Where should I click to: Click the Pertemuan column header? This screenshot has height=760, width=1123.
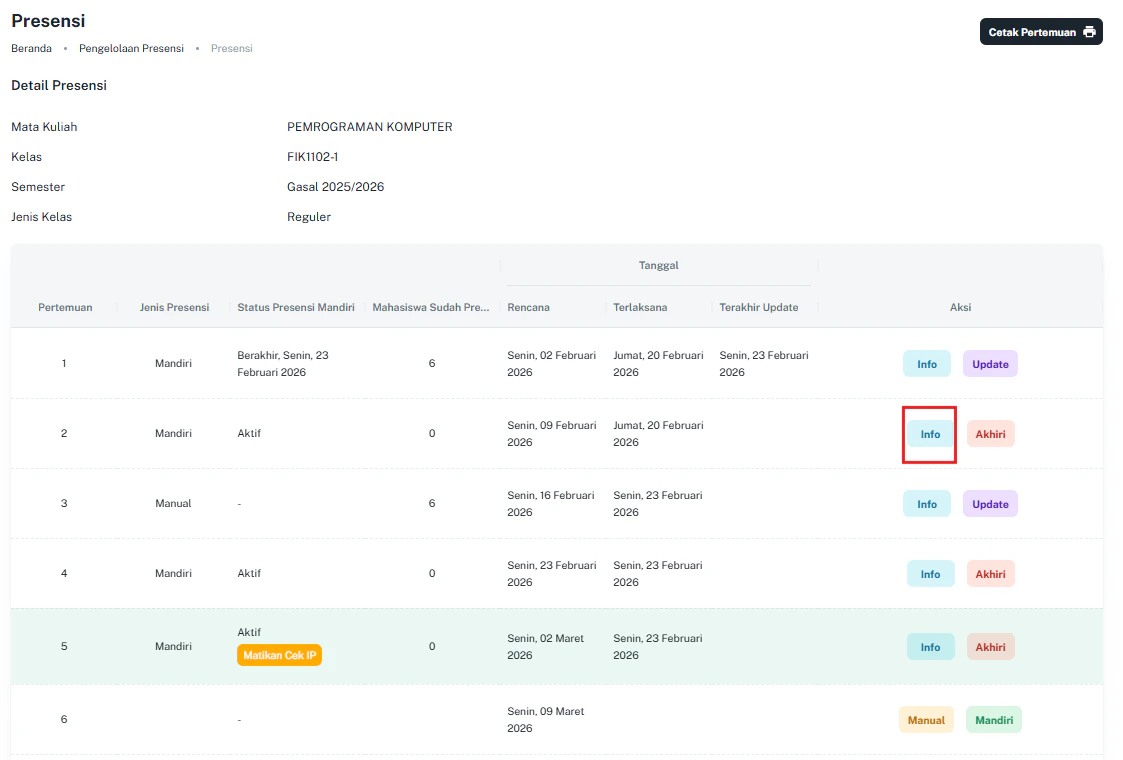[65, 307]
